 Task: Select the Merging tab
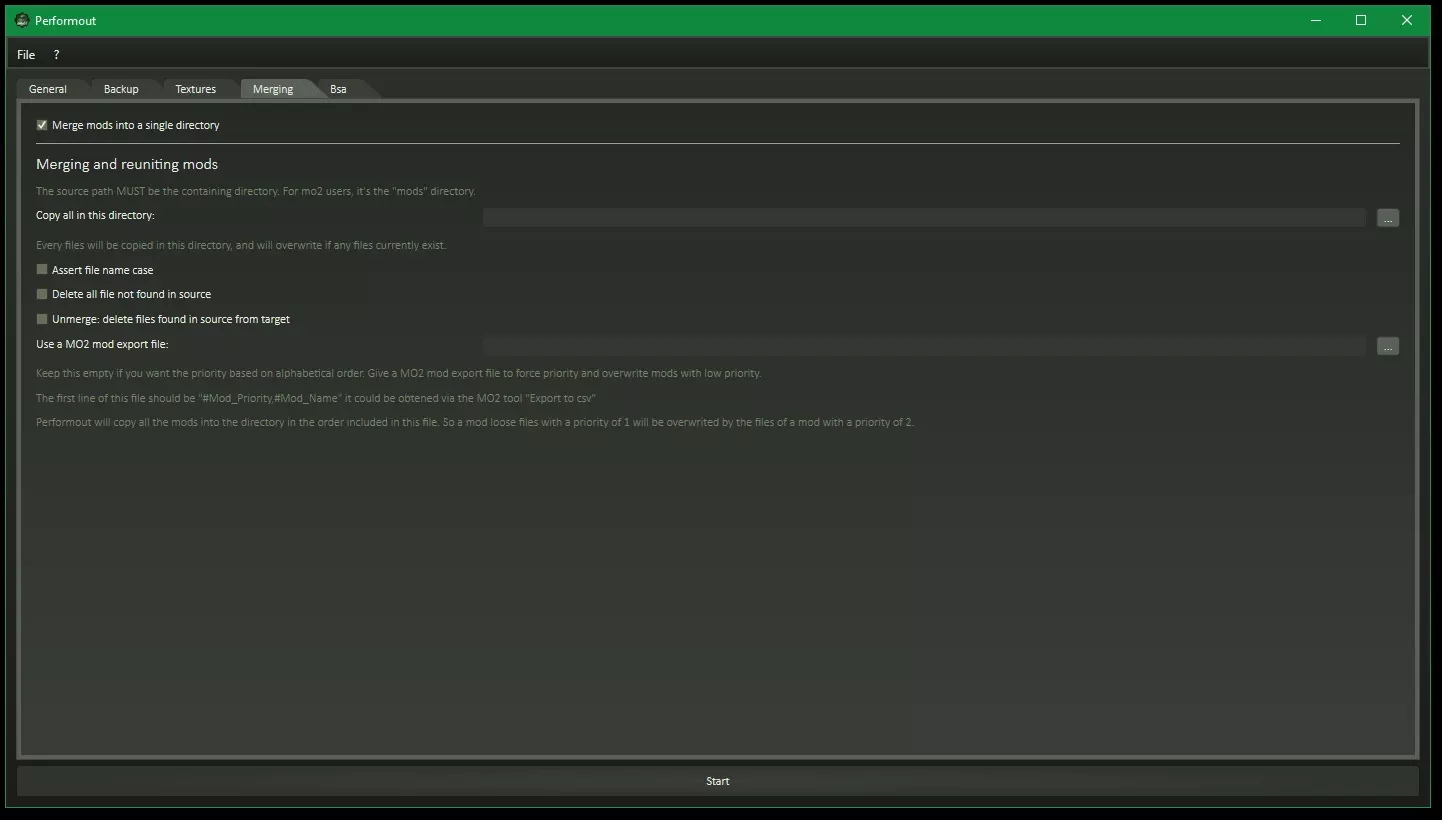pyautogui.click(x=273, y=89)
